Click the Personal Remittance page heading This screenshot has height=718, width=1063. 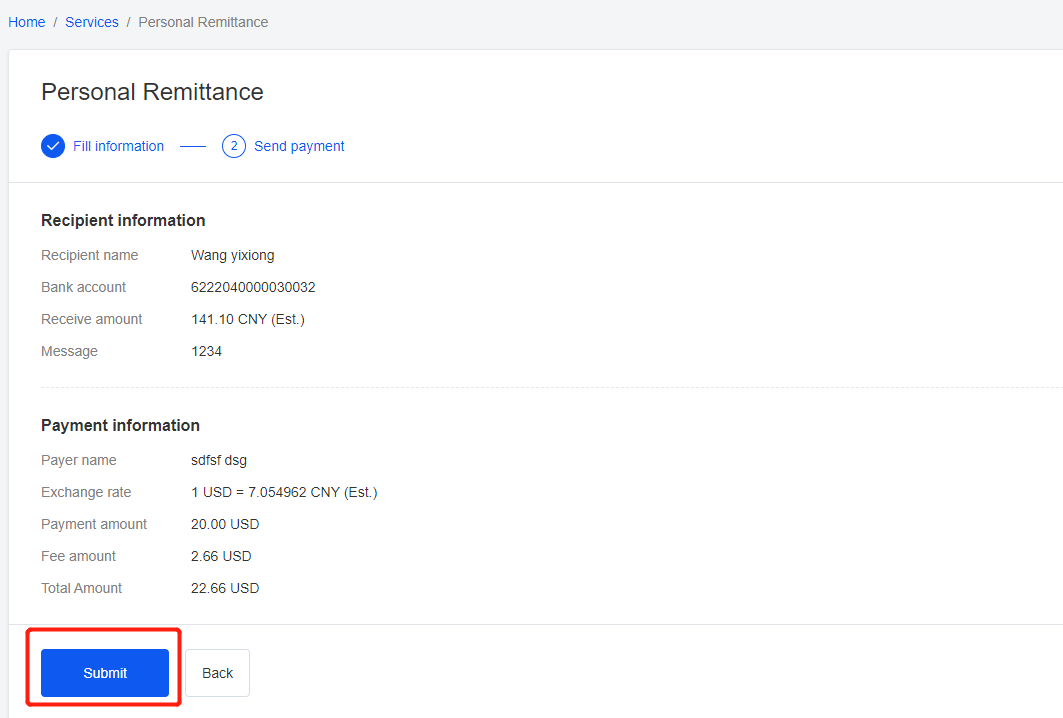click(x=153, y=92)
